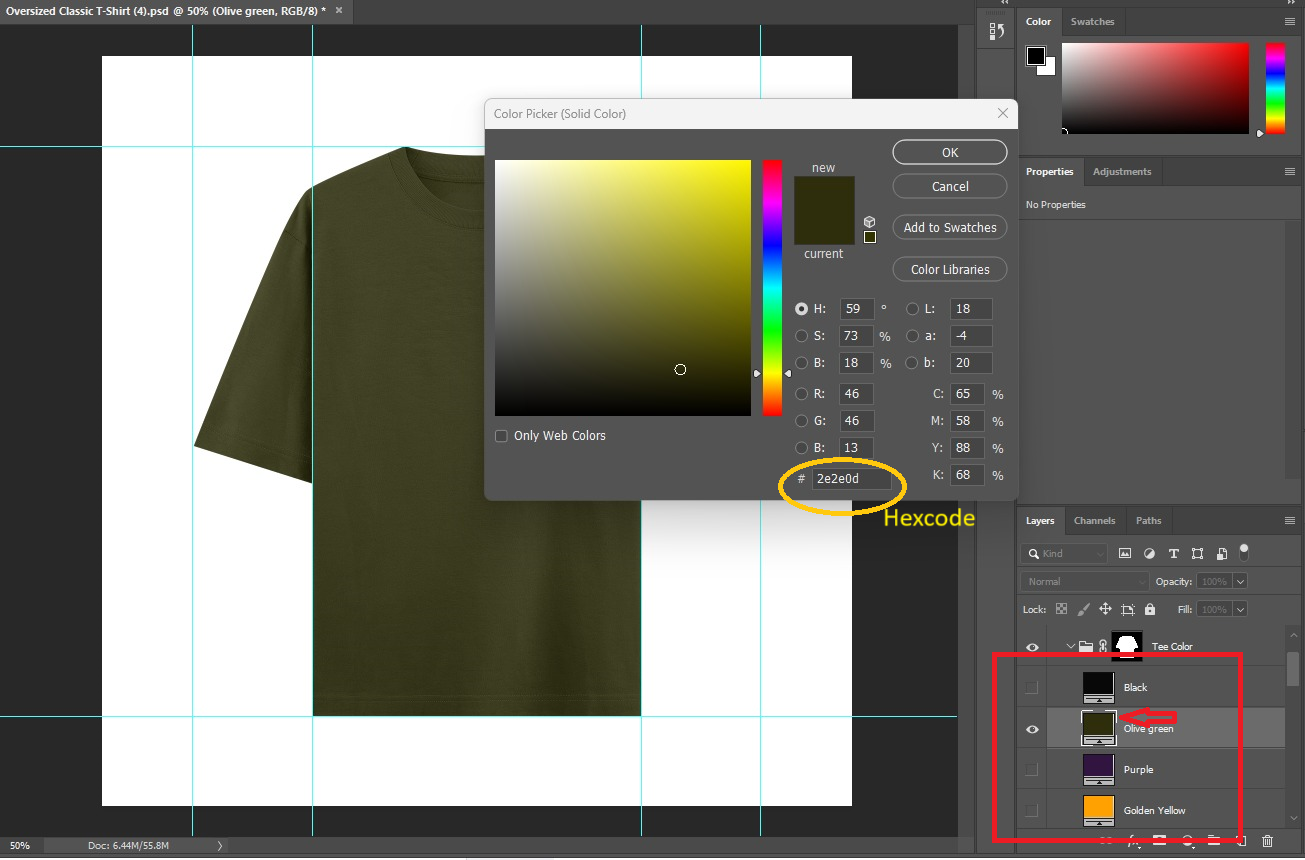Close the Color Picker dialog
This screenshot has width=1305, height=860.
point(1003,113)
